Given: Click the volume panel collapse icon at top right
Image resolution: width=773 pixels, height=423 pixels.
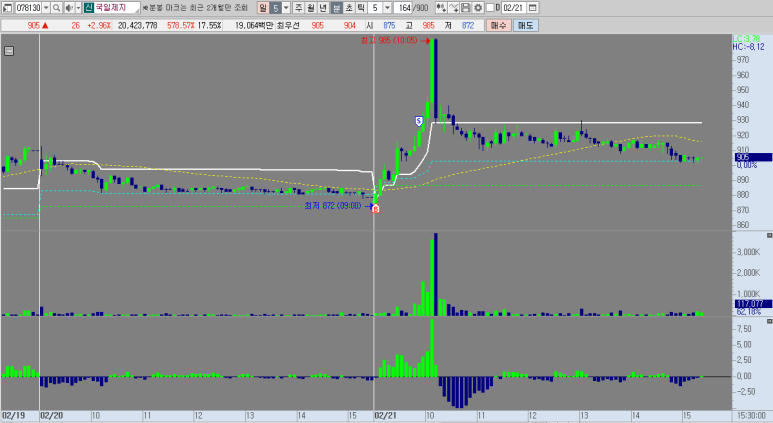Looking at the screenshot, I should pos(769,236).
